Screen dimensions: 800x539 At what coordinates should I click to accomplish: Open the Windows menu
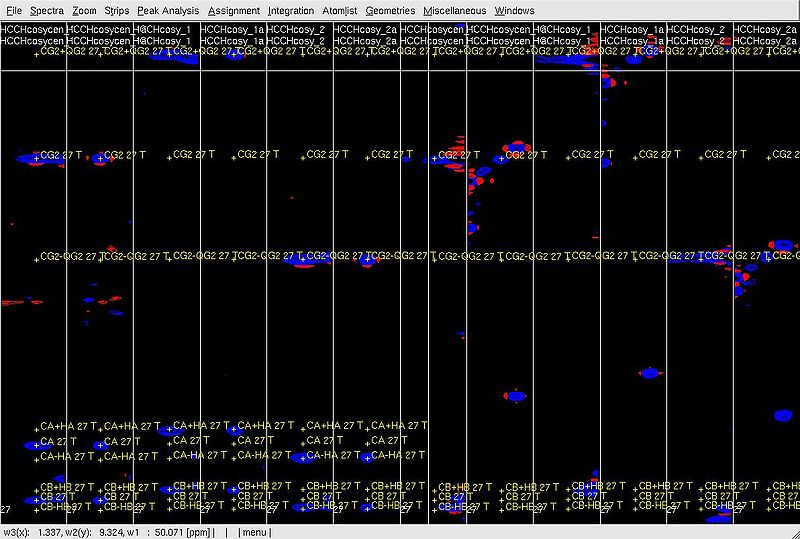[x=514, y=10]
